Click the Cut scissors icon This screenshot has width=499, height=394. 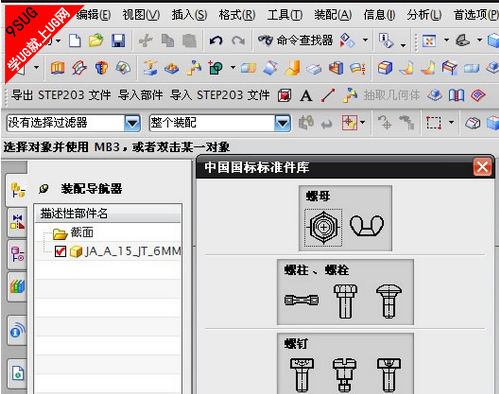(146, 41)
